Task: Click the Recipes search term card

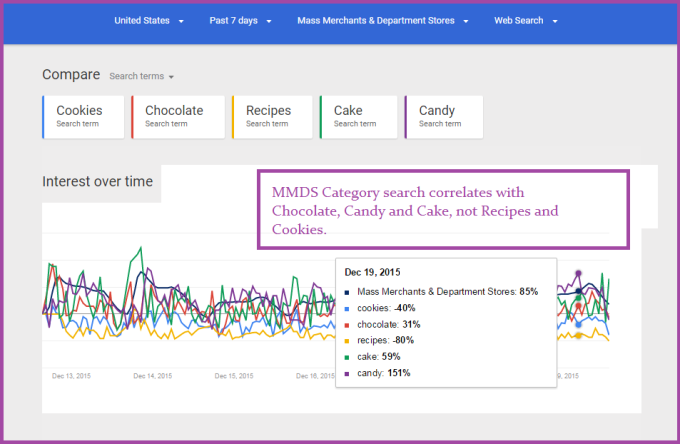Action: click(x=271, y=116)
